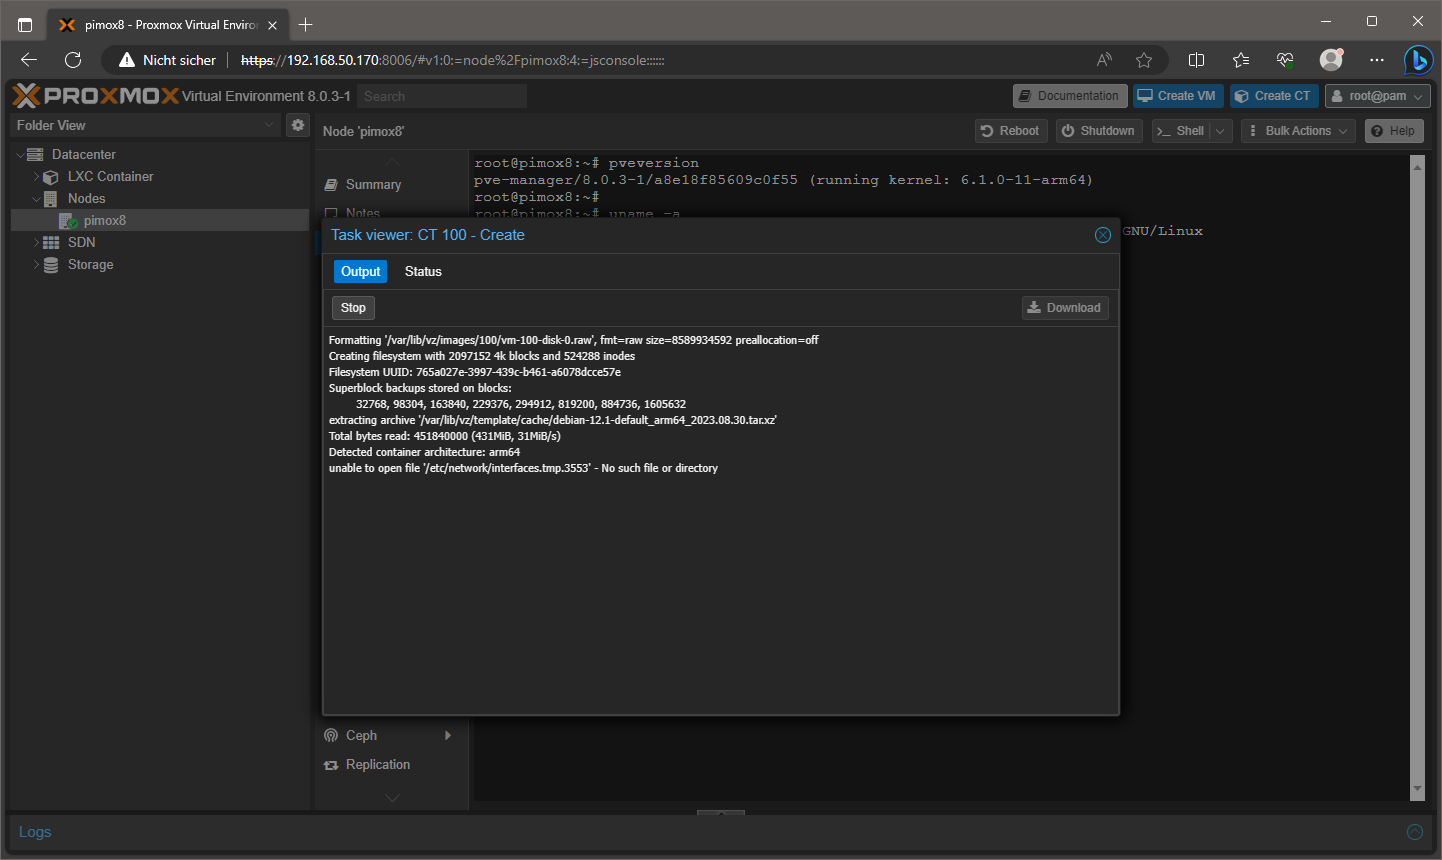Click Create CT button
Viewport: 1442px width, 860px height.
coord(1273,96)
